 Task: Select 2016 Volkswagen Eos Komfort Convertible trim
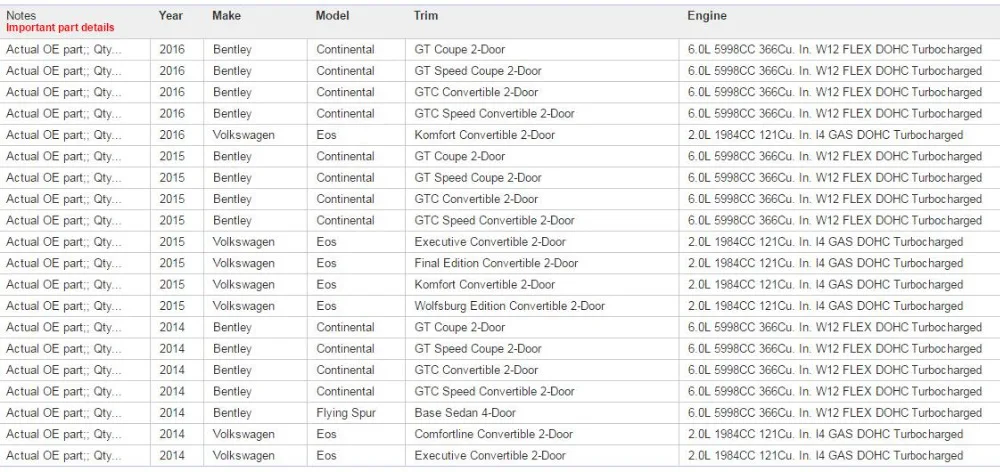[485, 135]
